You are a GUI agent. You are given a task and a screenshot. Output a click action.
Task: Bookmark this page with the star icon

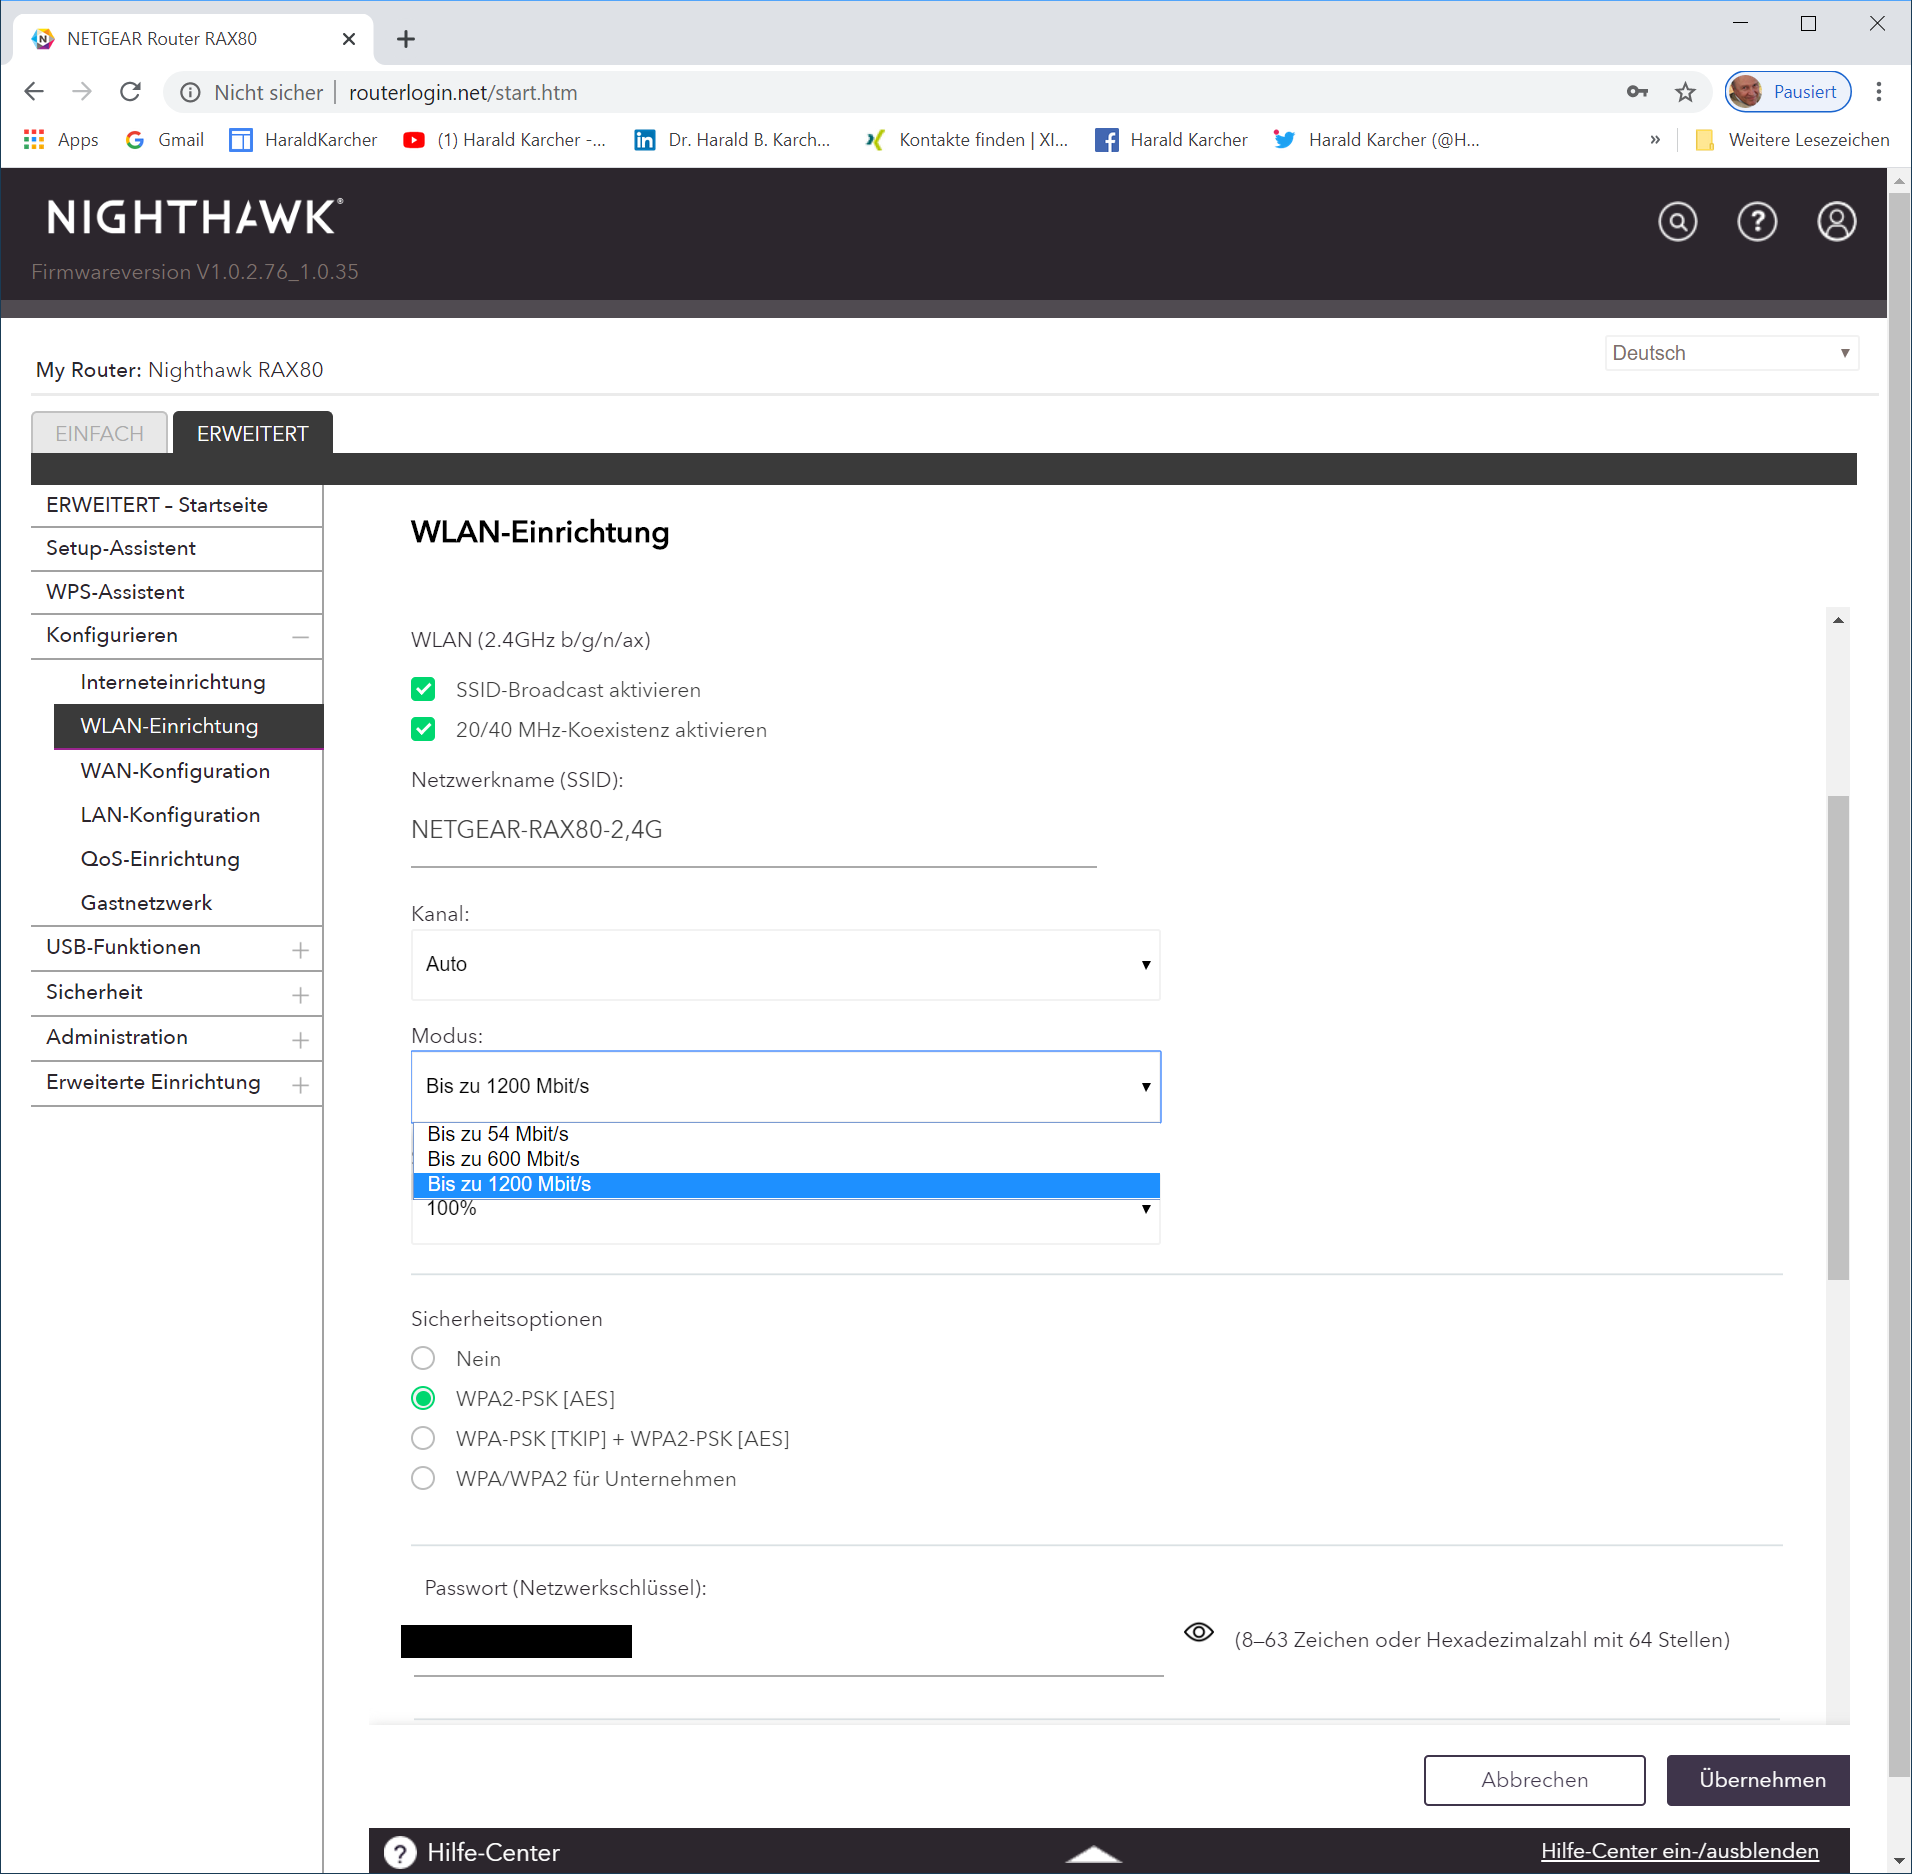click(x=1685, y=92)
